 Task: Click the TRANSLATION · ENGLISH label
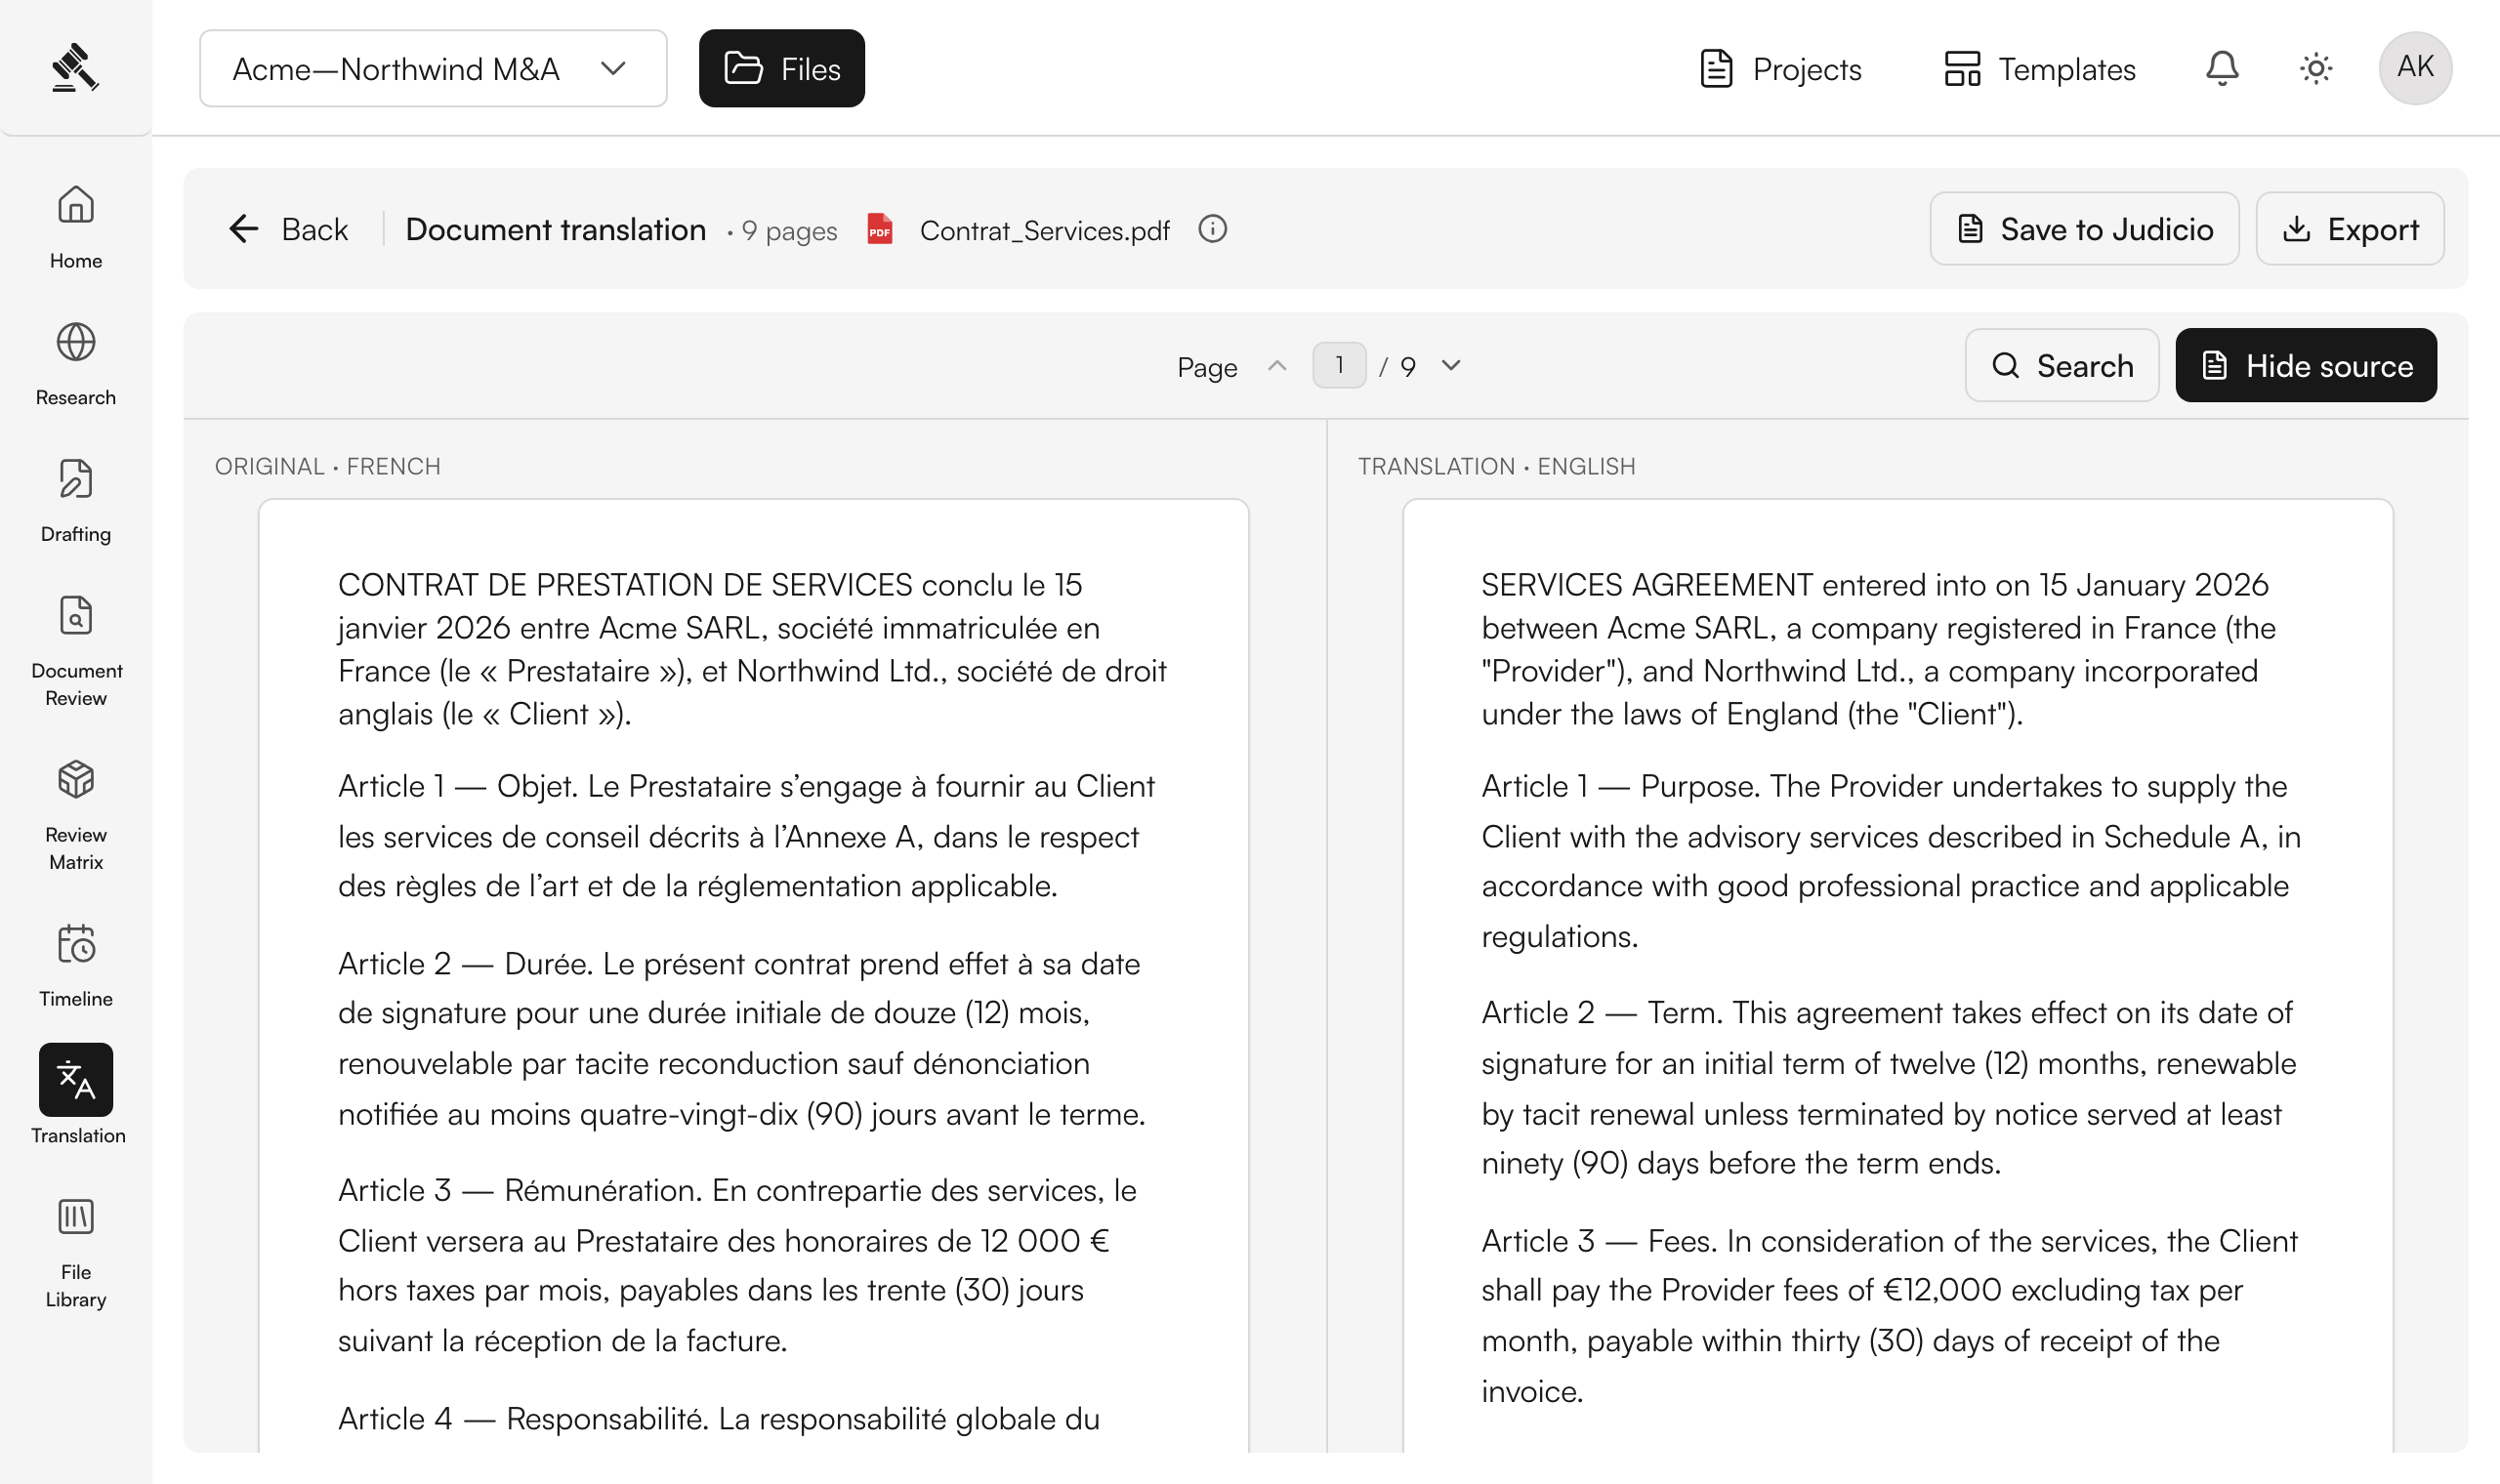pyautogui.click(x=1496, y=466)
